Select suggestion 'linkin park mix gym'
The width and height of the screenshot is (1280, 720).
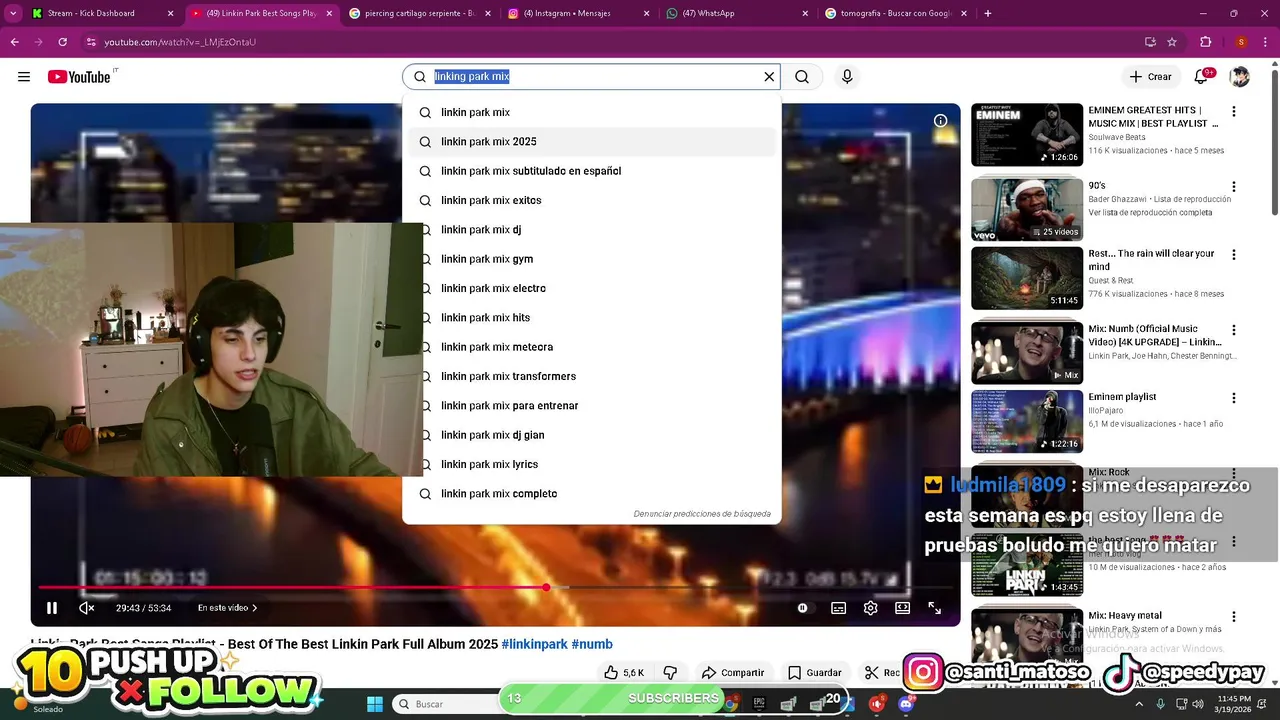tap(592, 259)
